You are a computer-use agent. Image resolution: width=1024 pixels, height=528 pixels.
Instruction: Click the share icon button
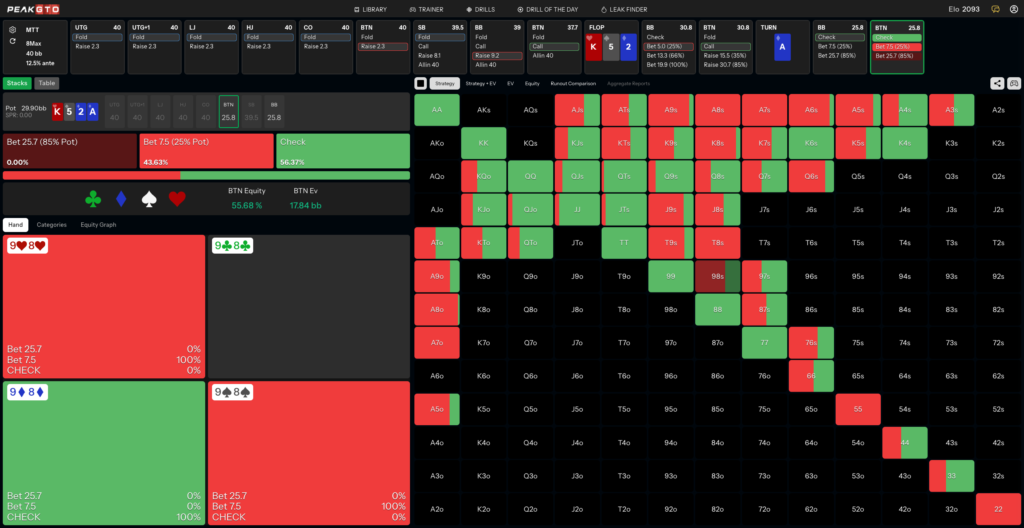pyautogui.click(x=998, y=83)
